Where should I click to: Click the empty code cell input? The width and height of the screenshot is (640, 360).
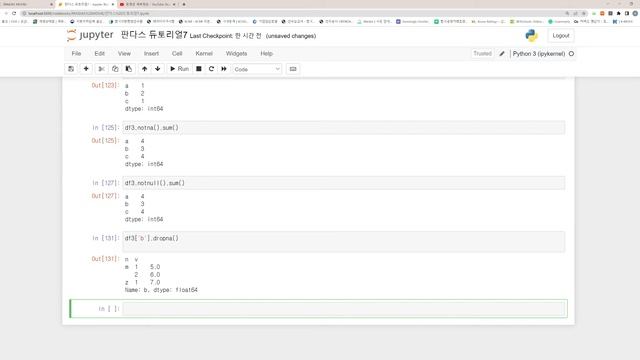click(344, 309)
